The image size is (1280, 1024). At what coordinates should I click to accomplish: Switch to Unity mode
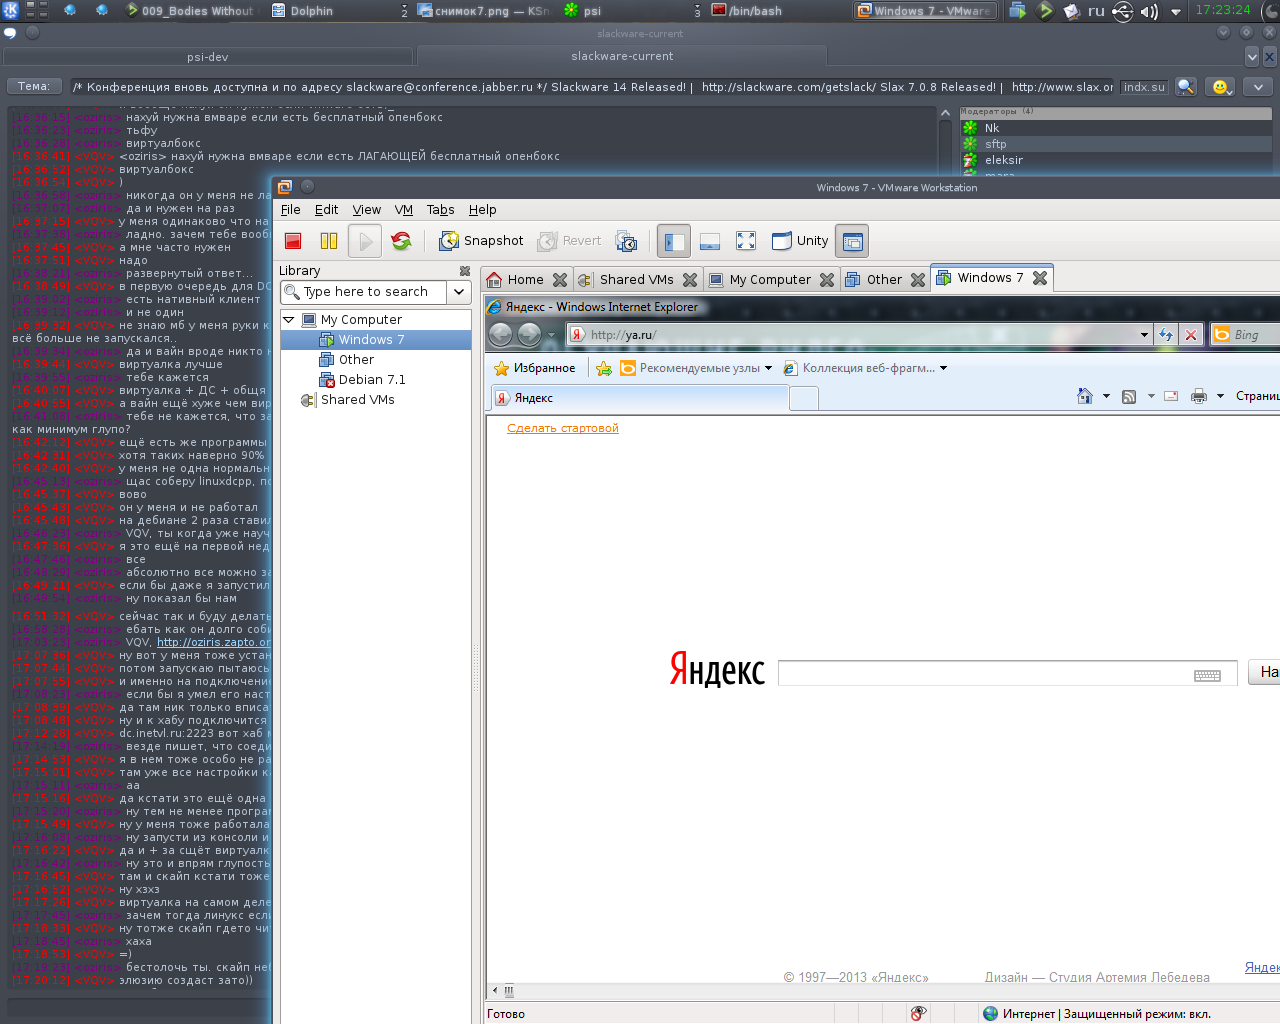pyautogui.click(x=800, y=241)
